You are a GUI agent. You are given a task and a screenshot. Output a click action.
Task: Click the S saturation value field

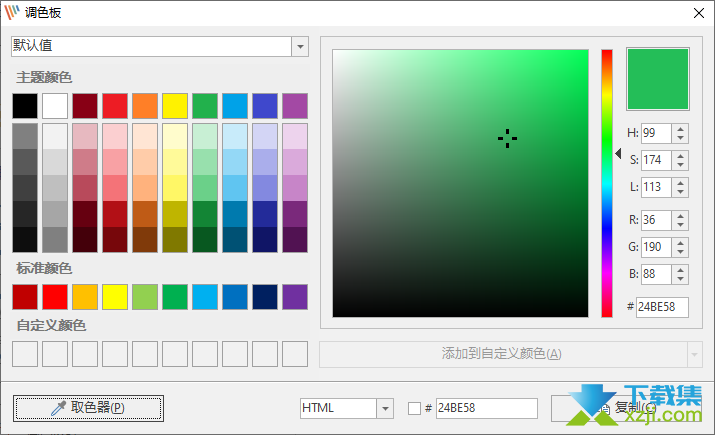[x=656, y=160]
